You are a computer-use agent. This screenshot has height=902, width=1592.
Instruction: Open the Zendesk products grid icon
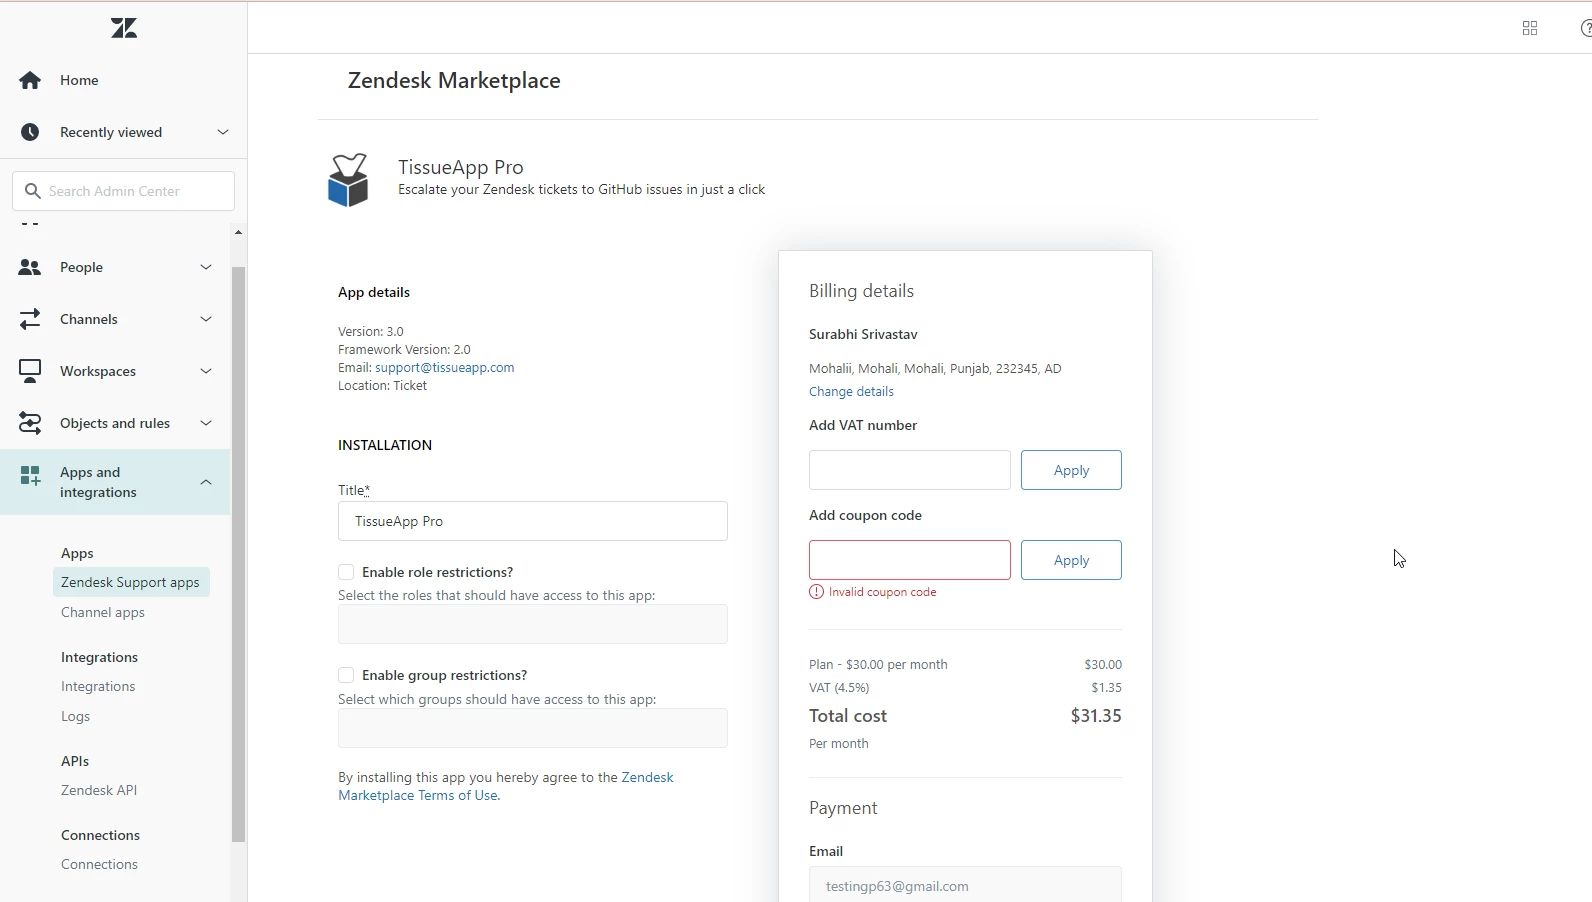[1529, 28]
